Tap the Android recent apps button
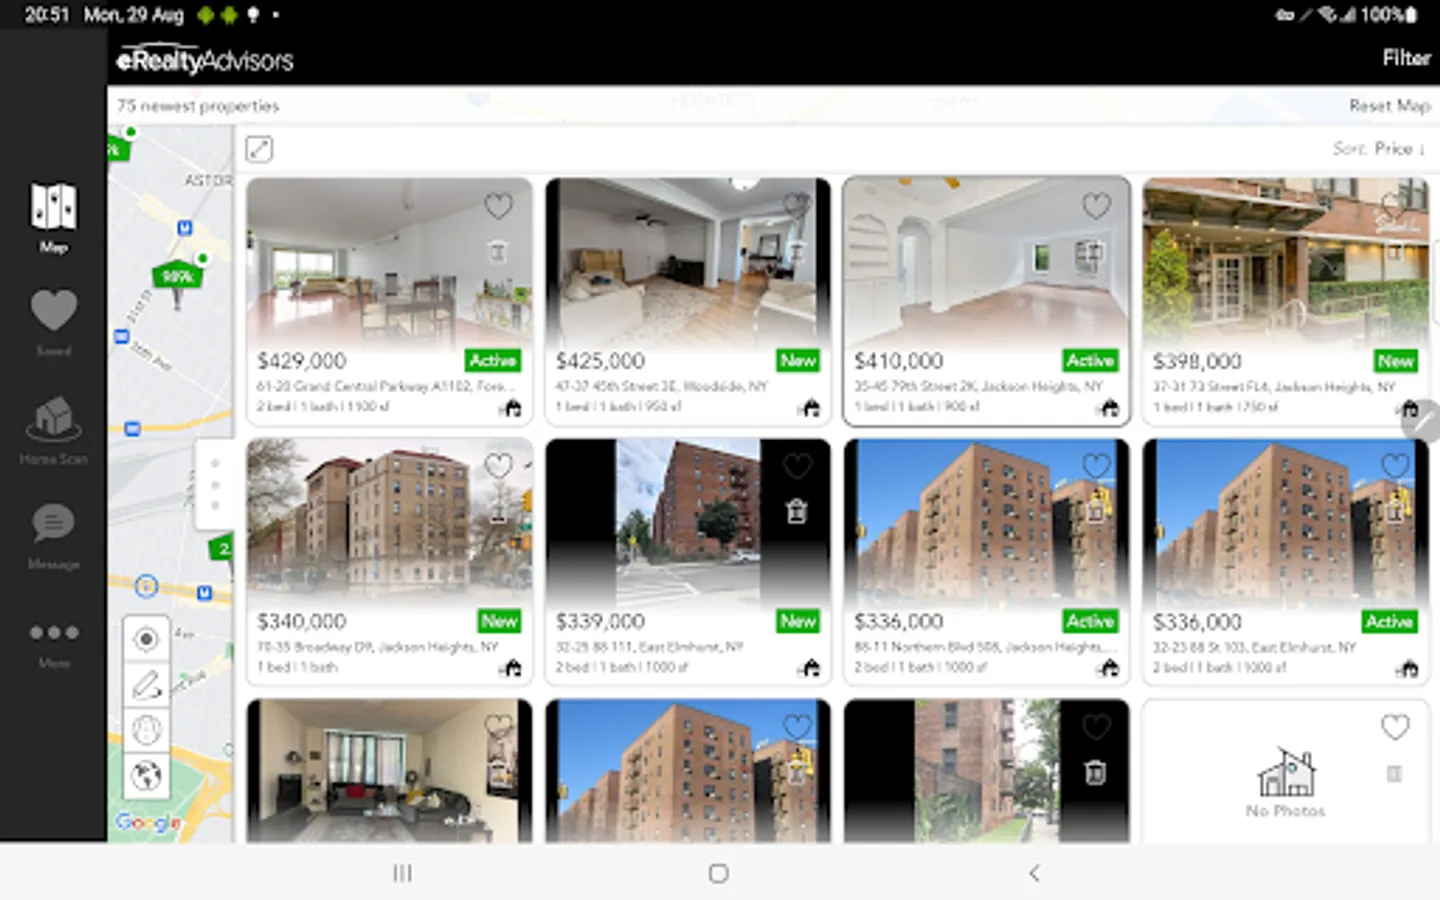Image resolution: width=1440 pixels, height=900 pixels. [402, 873]
